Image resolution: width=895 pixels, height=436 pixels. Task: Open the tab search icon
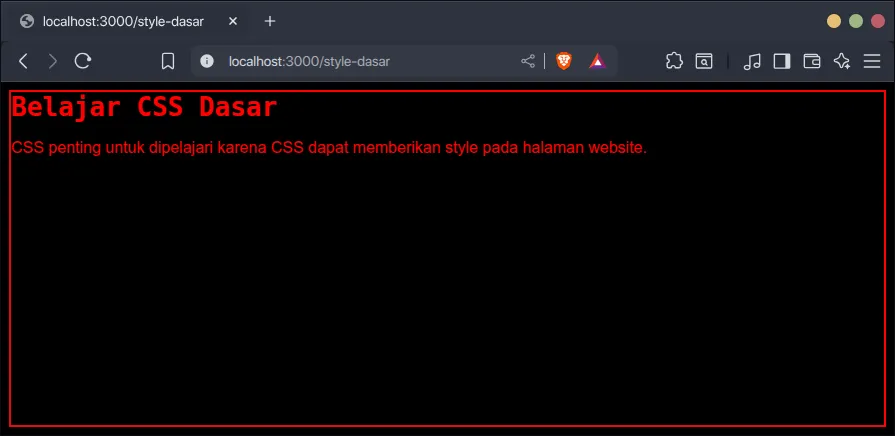[x=704, y=61]
